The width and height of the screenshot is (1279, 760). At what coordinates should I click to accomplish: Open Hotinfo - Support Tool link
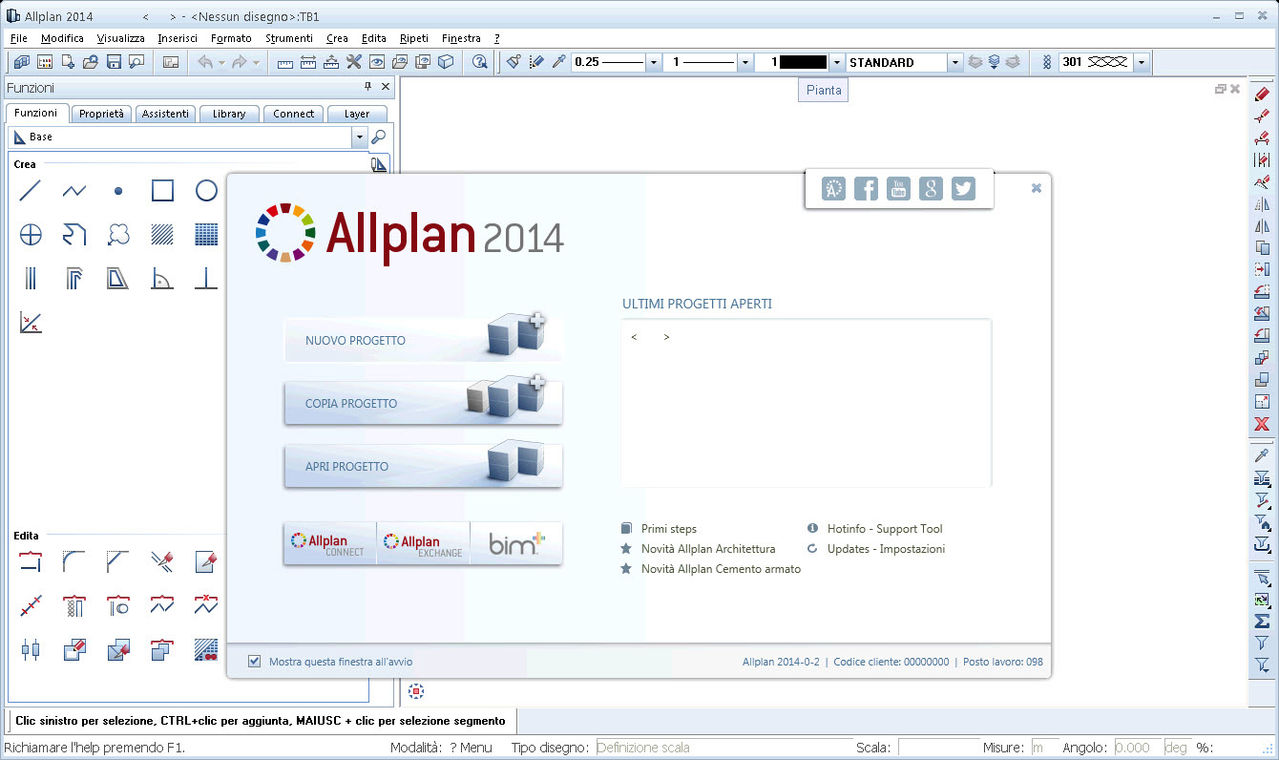(885, 529)
